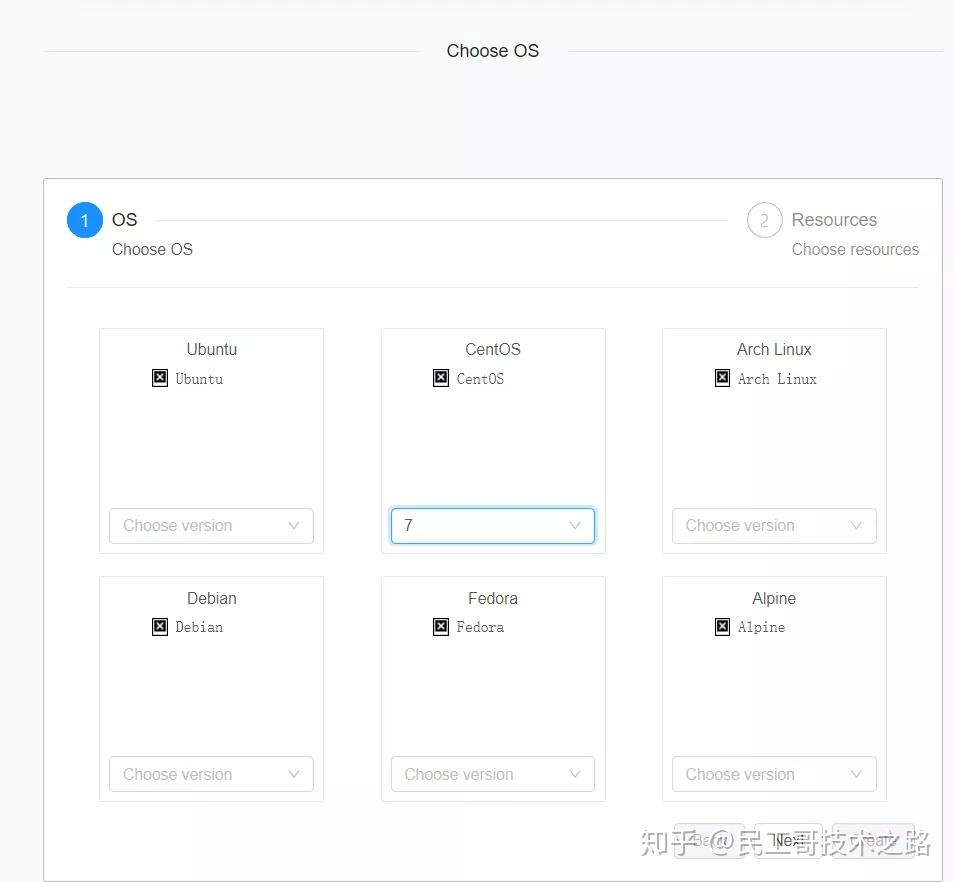
Task: Uncheck the CentOS checkbox
Action: (x=441, y=378)
